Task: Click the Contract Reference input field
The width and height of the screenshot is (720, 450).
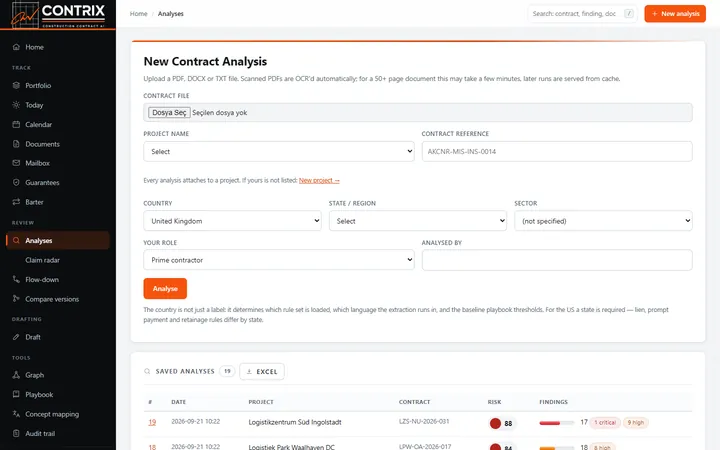Action: click(x=557, y=152)
